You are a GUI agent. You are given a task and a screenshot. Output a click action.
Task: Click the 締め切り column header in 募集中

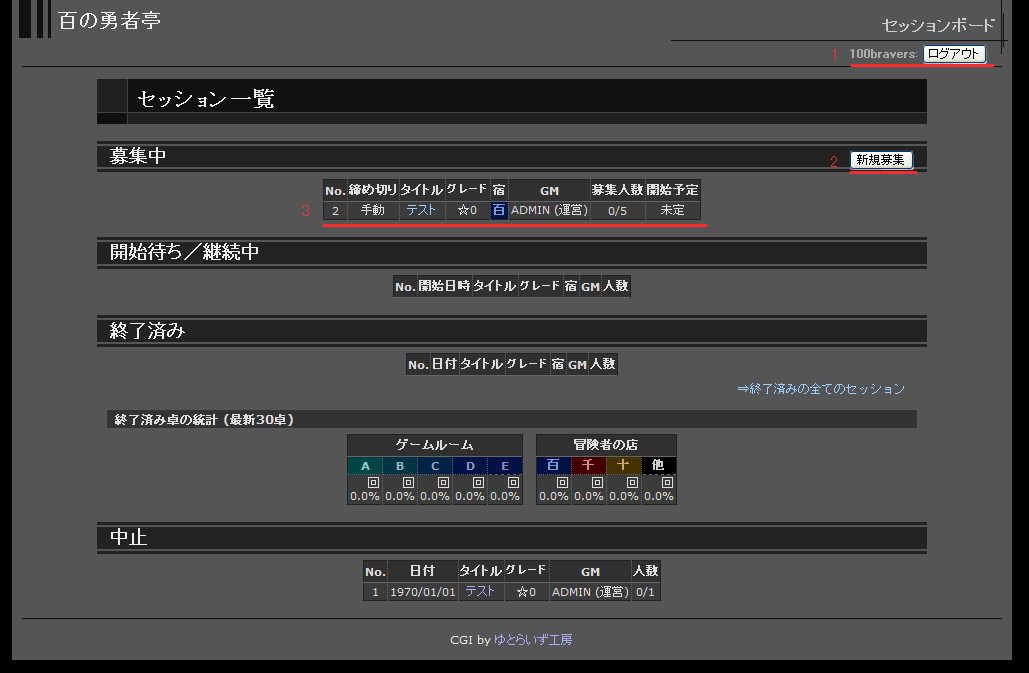tap(372, 190)
